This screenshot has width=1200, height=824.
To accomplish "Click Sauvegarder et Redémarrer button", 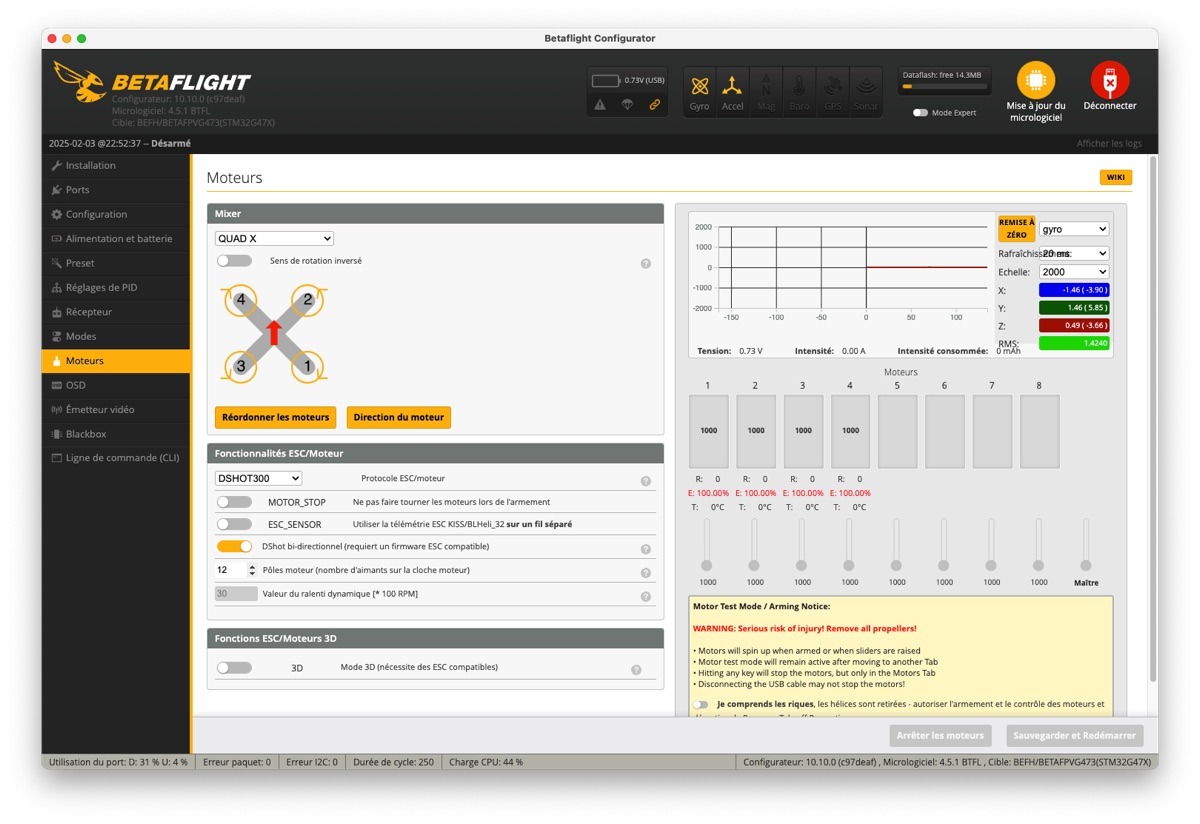I will [1074, 735].
